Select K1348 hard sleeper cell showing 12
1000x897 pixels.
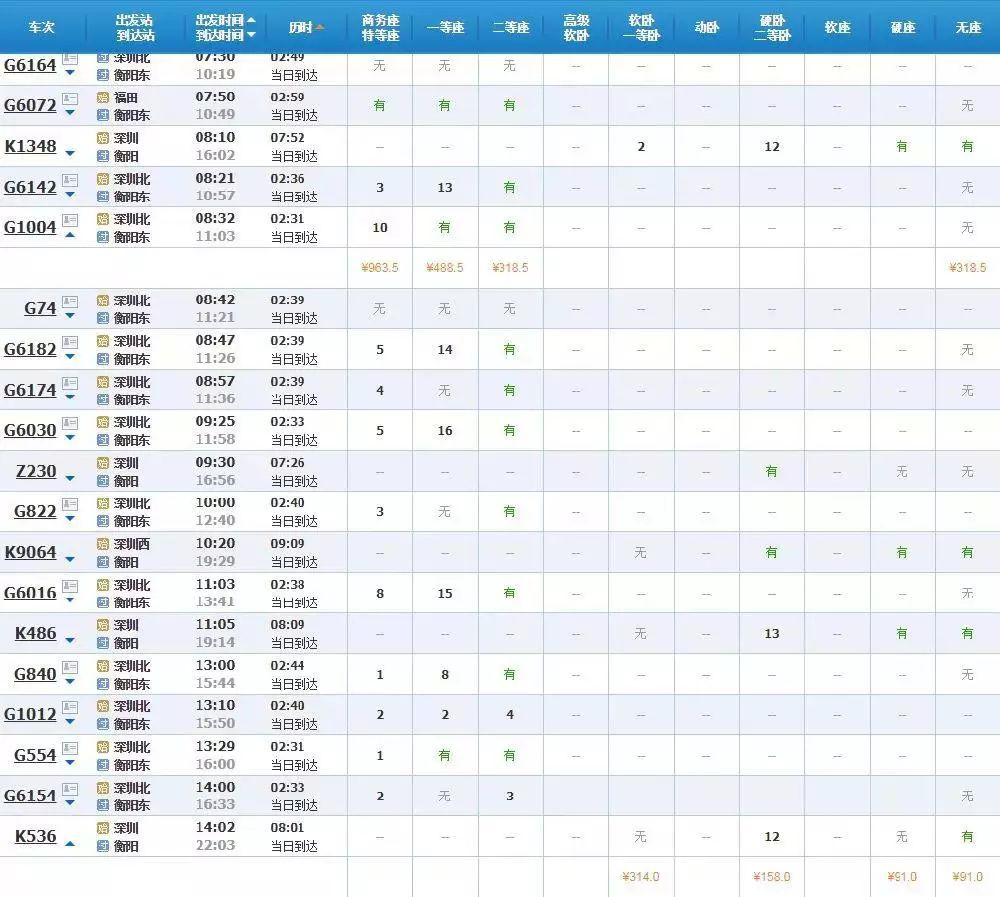coord(771,147)
